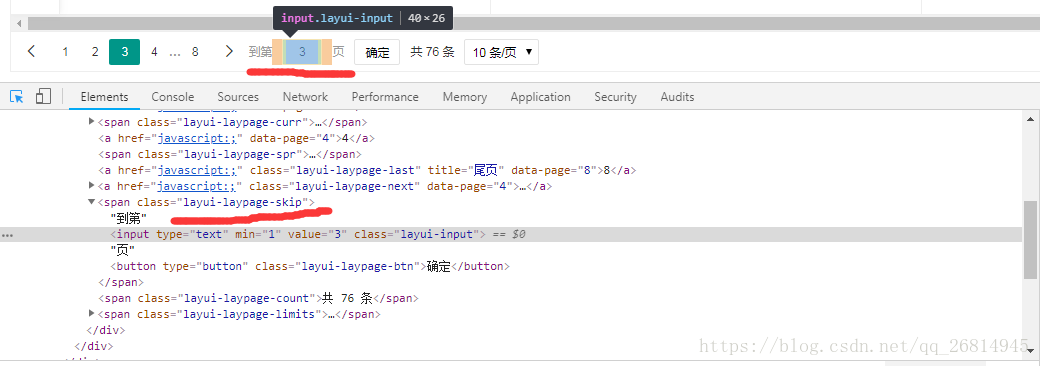Switch to the Network tab

pyautogui.click(x=305, y=97)
